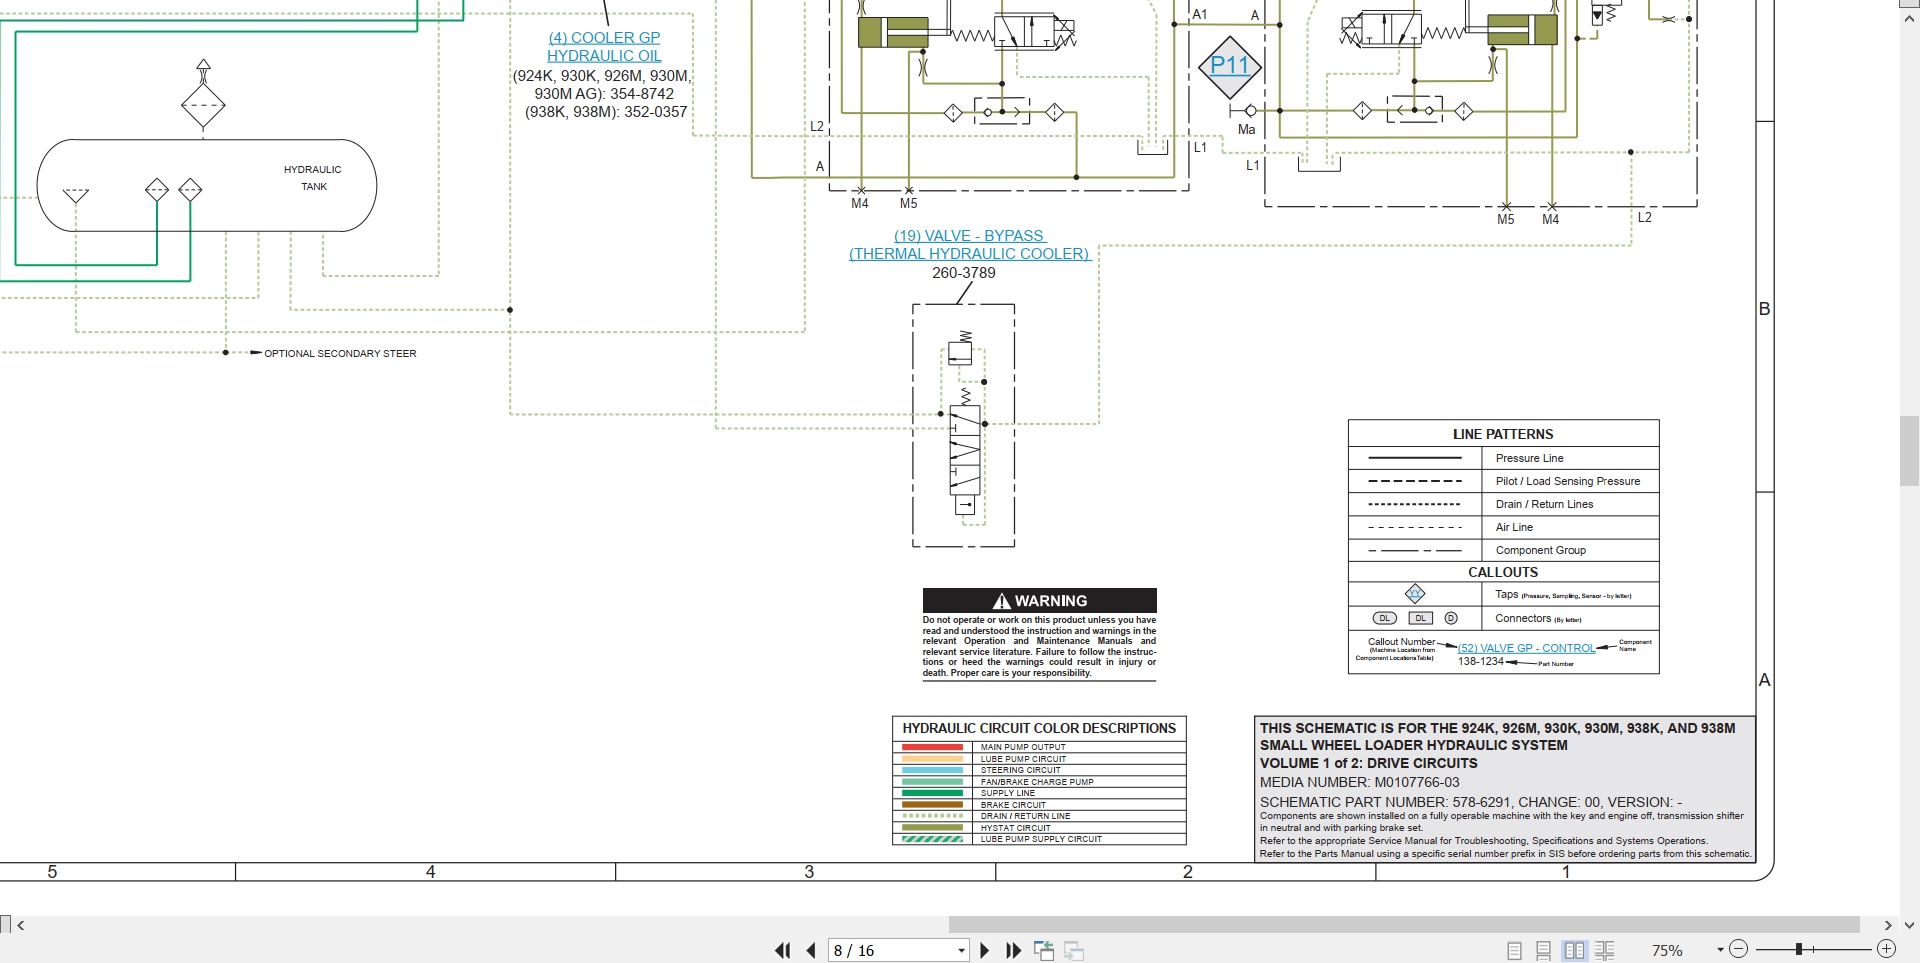Open the page number dropdown arrow
Viewport: 1920px width, 963px height.
(x=962, y=950)
